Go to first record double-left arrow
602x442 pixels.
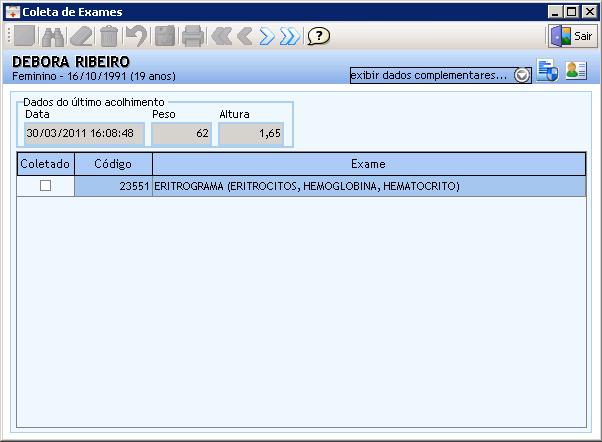pos(222,36)
